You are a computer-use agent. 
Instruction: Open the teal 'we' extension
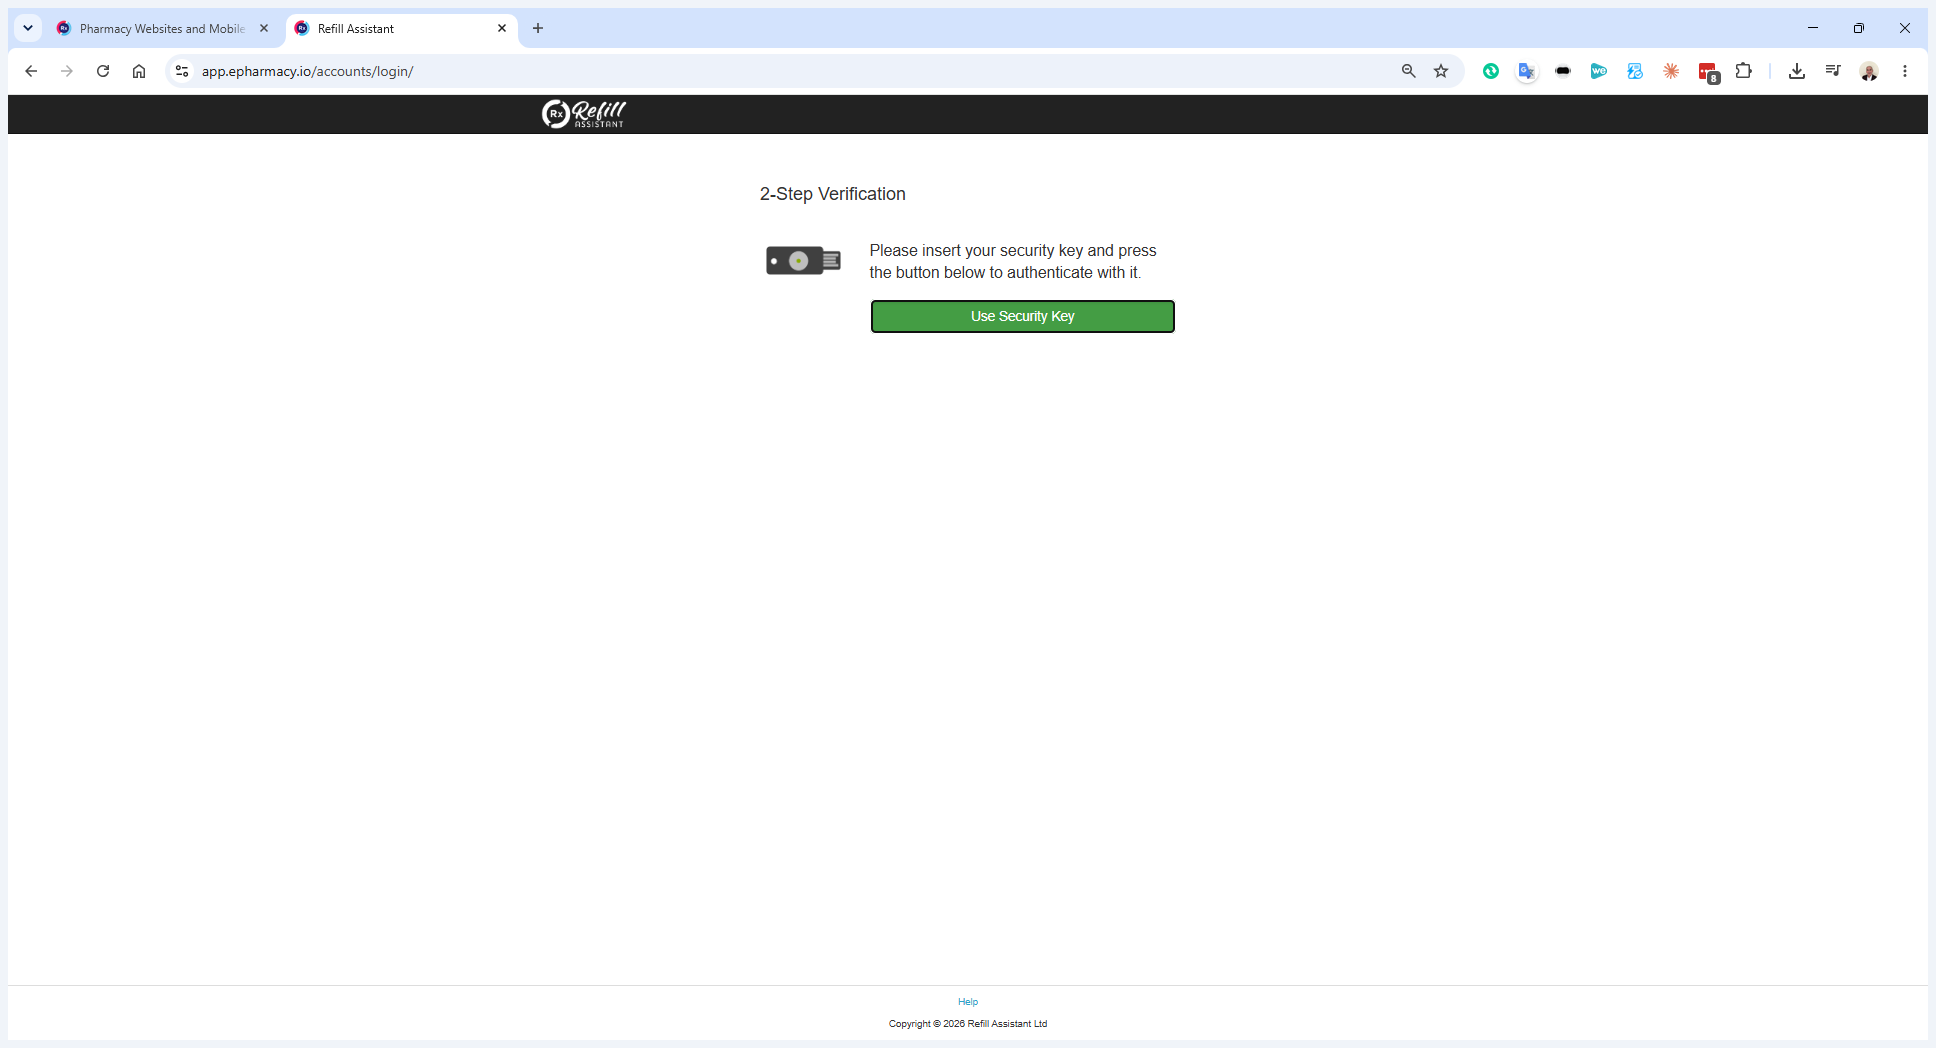coord(1599,71)
